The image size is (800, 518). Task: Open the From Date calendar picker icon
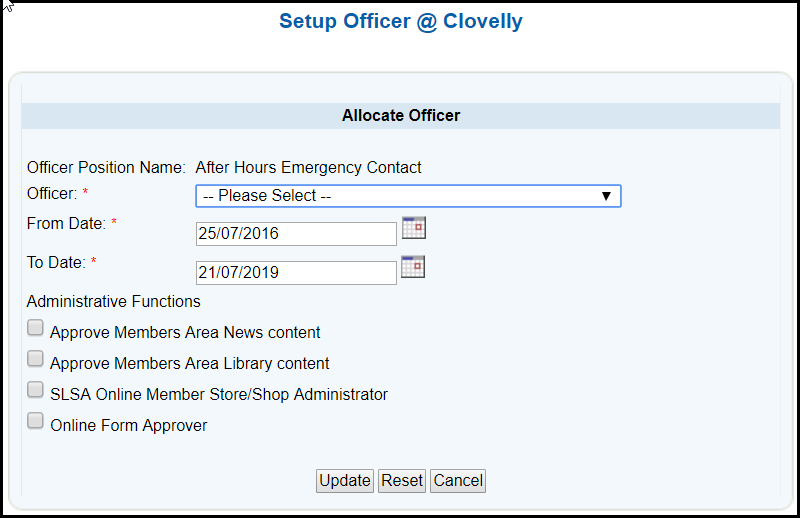(414, 228)
